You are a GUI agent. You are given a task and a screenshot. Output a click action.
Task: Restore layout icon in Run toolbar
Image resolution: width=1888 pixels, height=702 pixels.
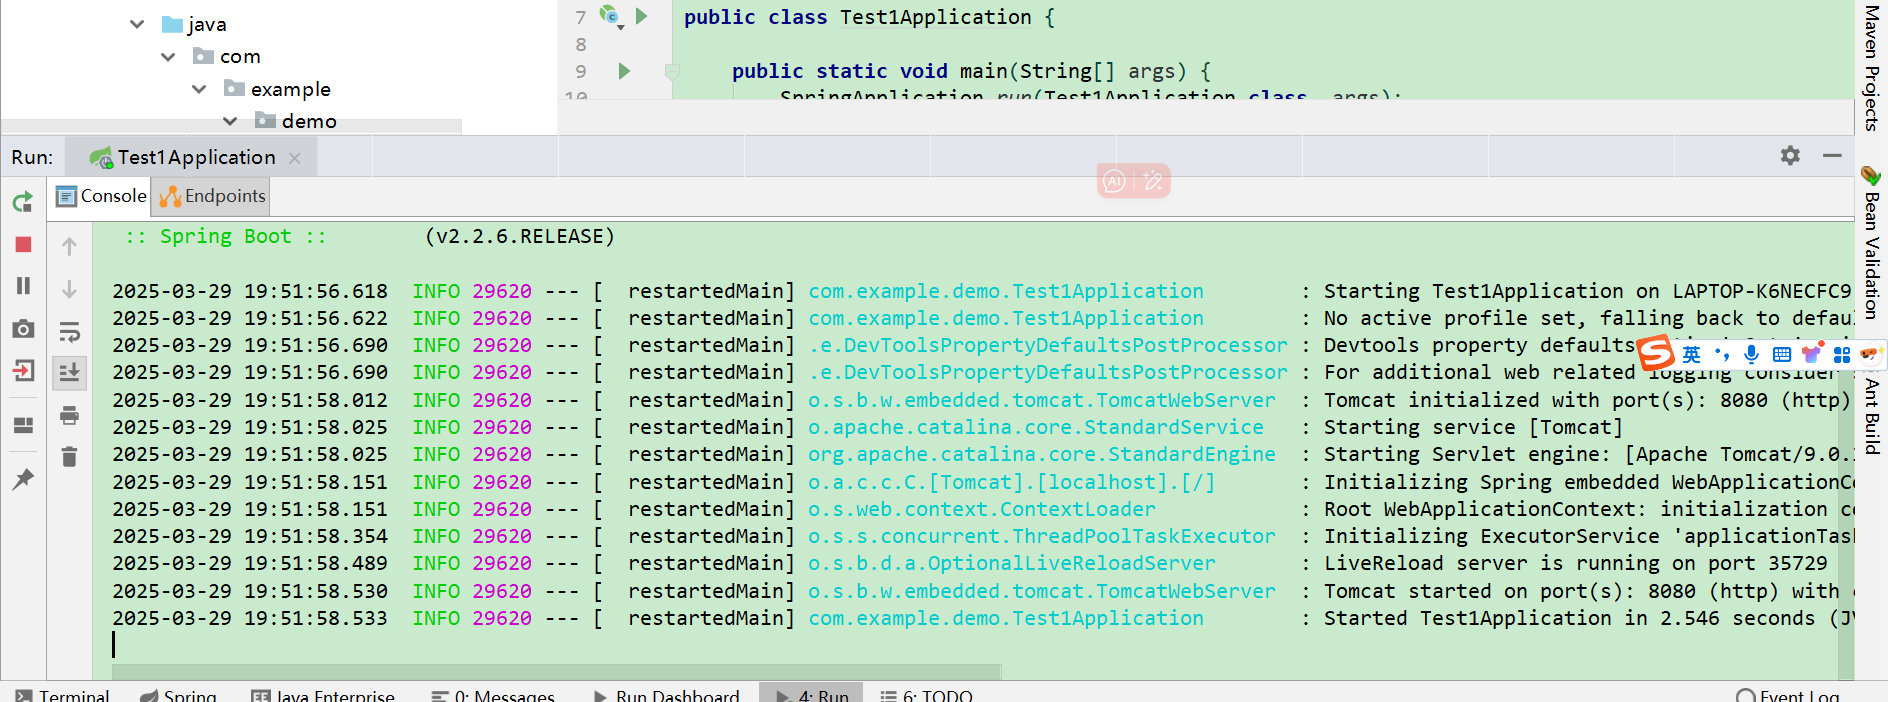(x=24, y=425)
